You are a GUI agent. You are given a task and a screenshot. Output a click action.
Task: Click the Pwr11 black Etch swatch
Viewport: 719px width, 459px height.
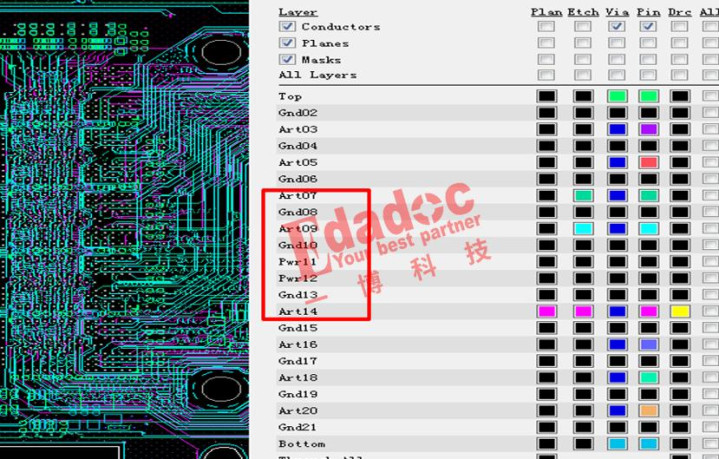click(x=583, y=262)
